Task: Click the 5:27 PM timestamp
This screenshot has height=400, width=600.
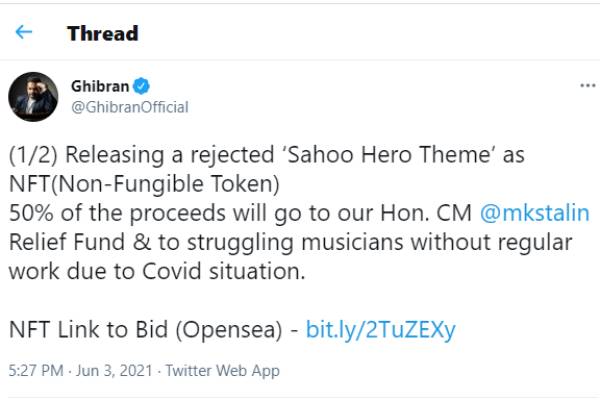Action: (36, 370)
